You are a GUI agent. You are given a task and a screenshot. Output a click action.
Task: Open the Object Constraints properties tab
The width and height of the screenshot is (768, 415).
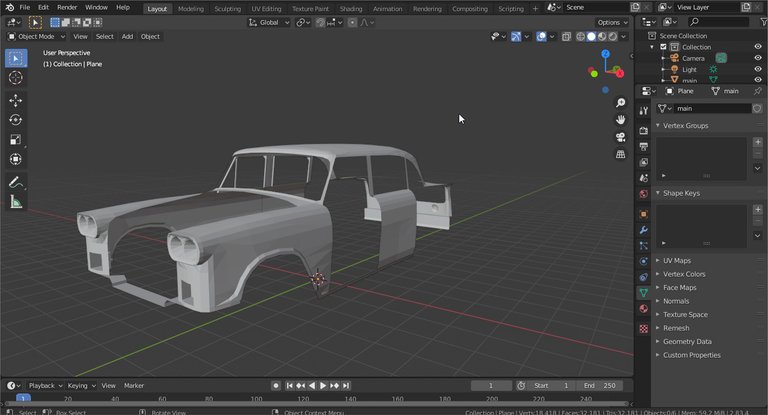(x=644, y=277)
